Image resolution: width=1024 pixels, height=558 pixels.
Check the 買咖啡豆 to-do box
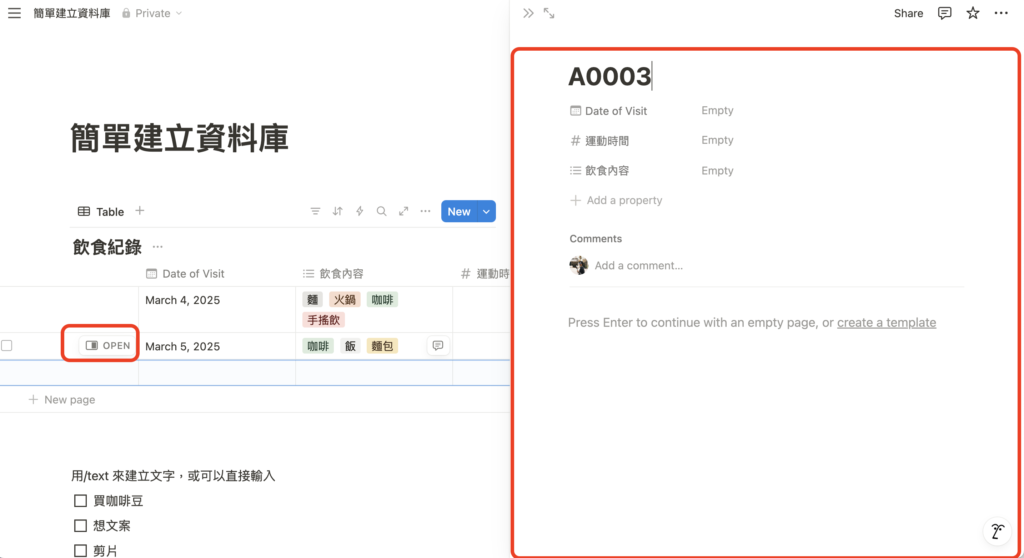point(81,501)
